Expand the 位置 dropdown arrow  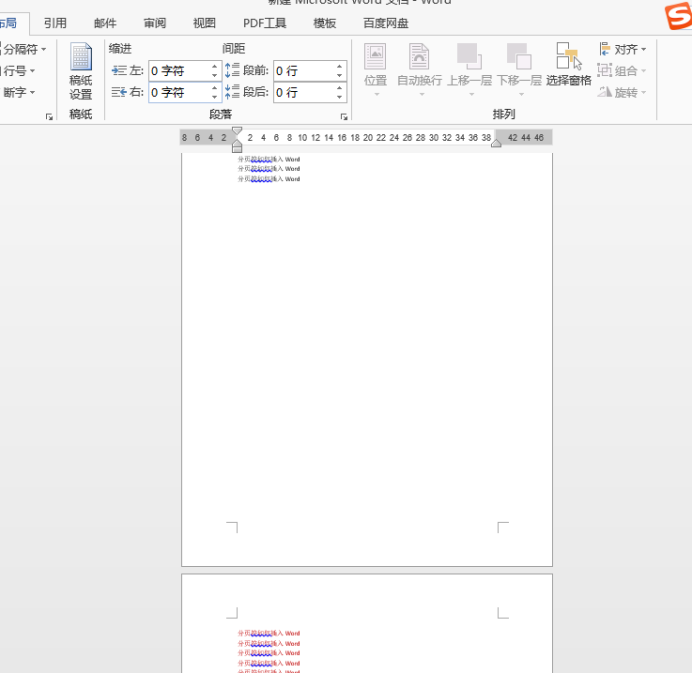[377, 95]
